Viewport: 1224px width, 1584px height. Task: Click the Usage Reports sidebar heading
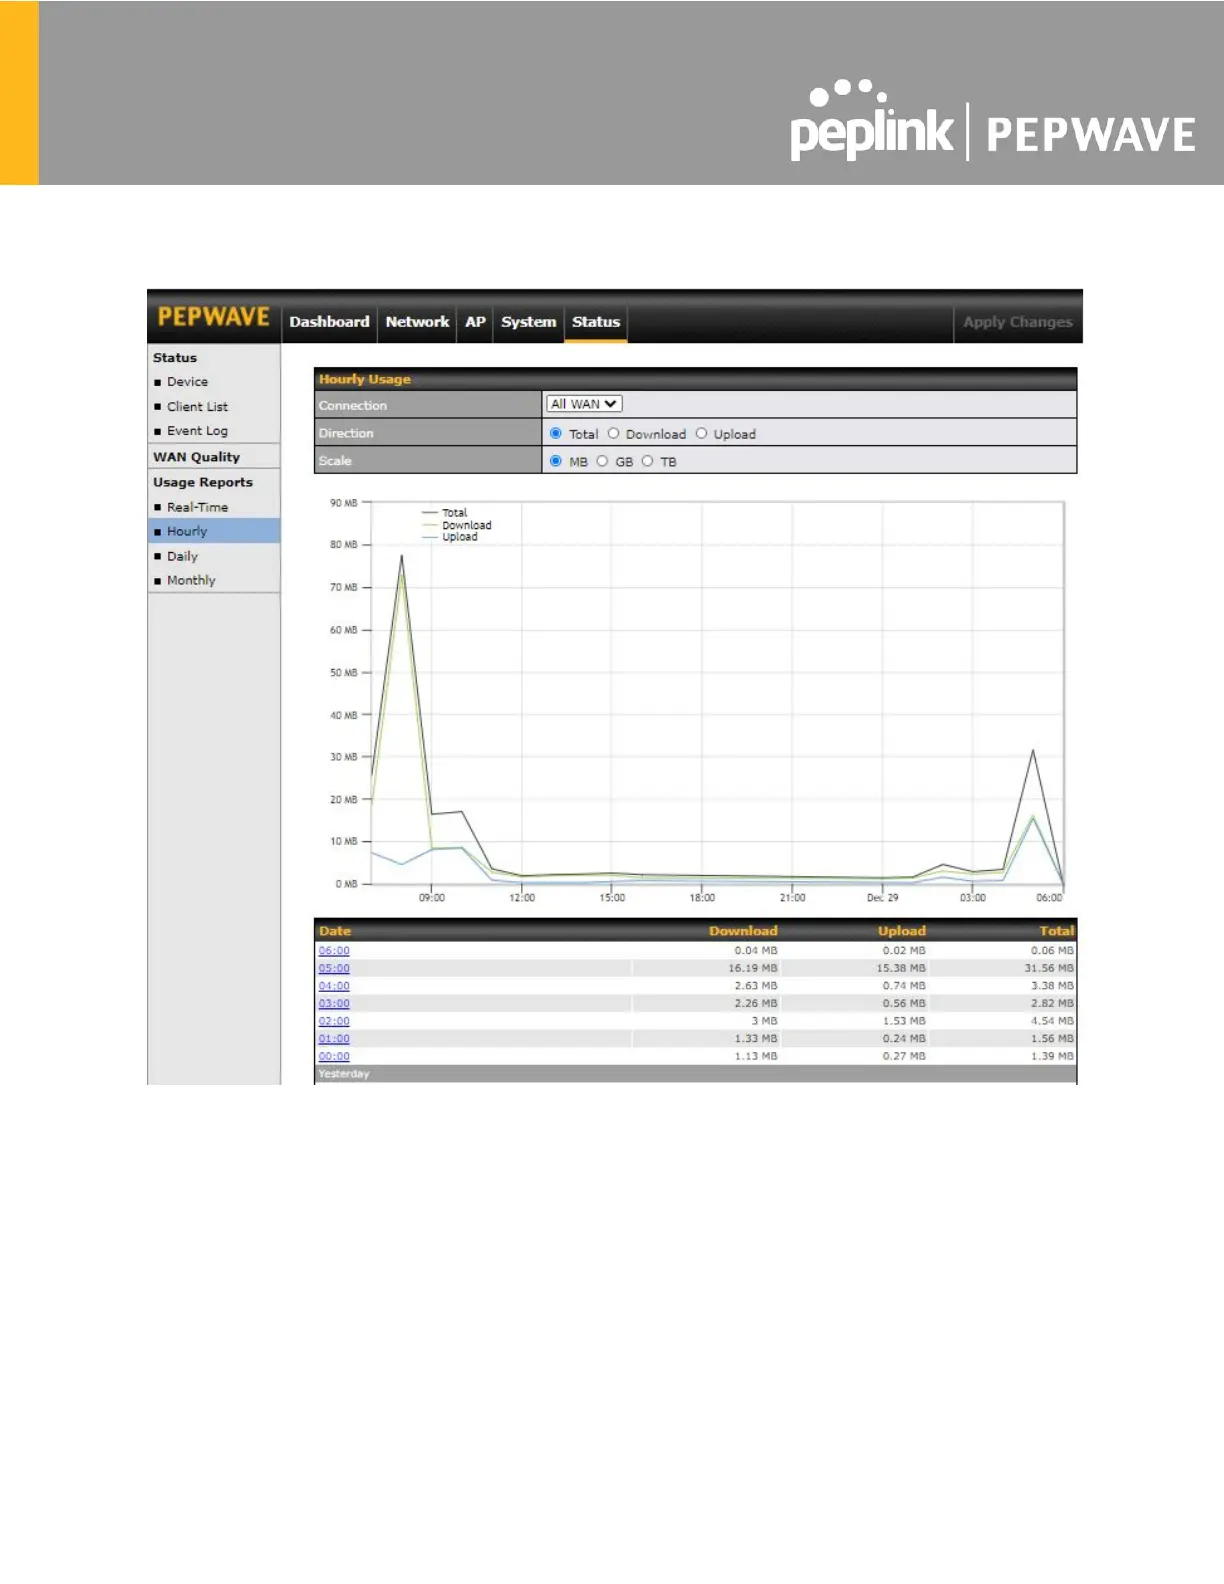click(x=203, y=482)
